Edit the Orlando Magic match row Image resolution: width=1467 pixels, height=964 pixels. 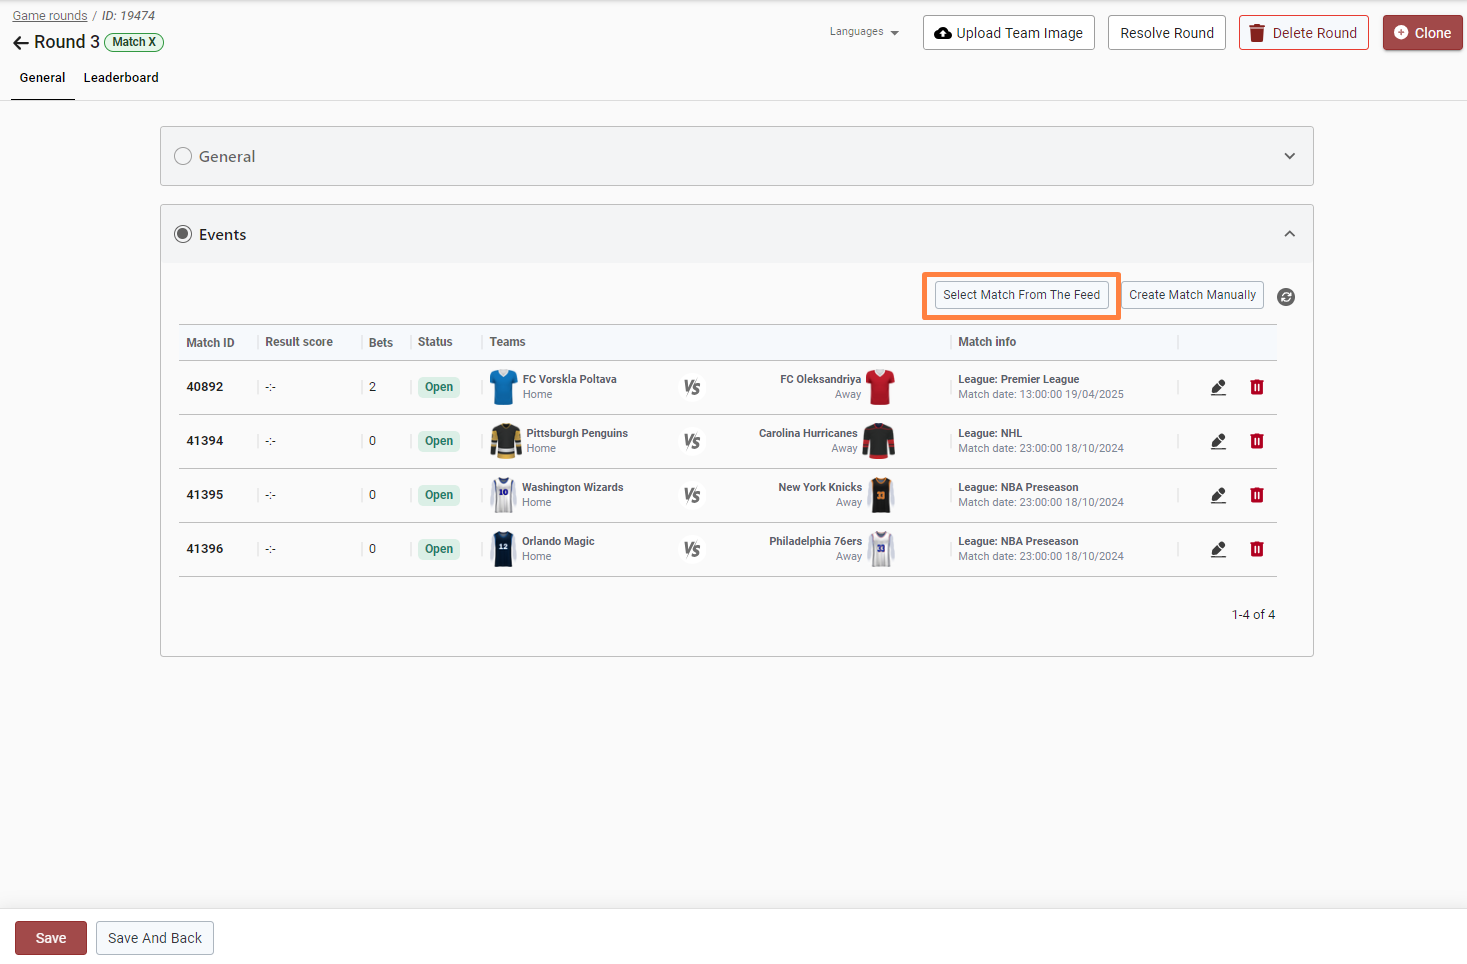click(x=1218, y=550)
